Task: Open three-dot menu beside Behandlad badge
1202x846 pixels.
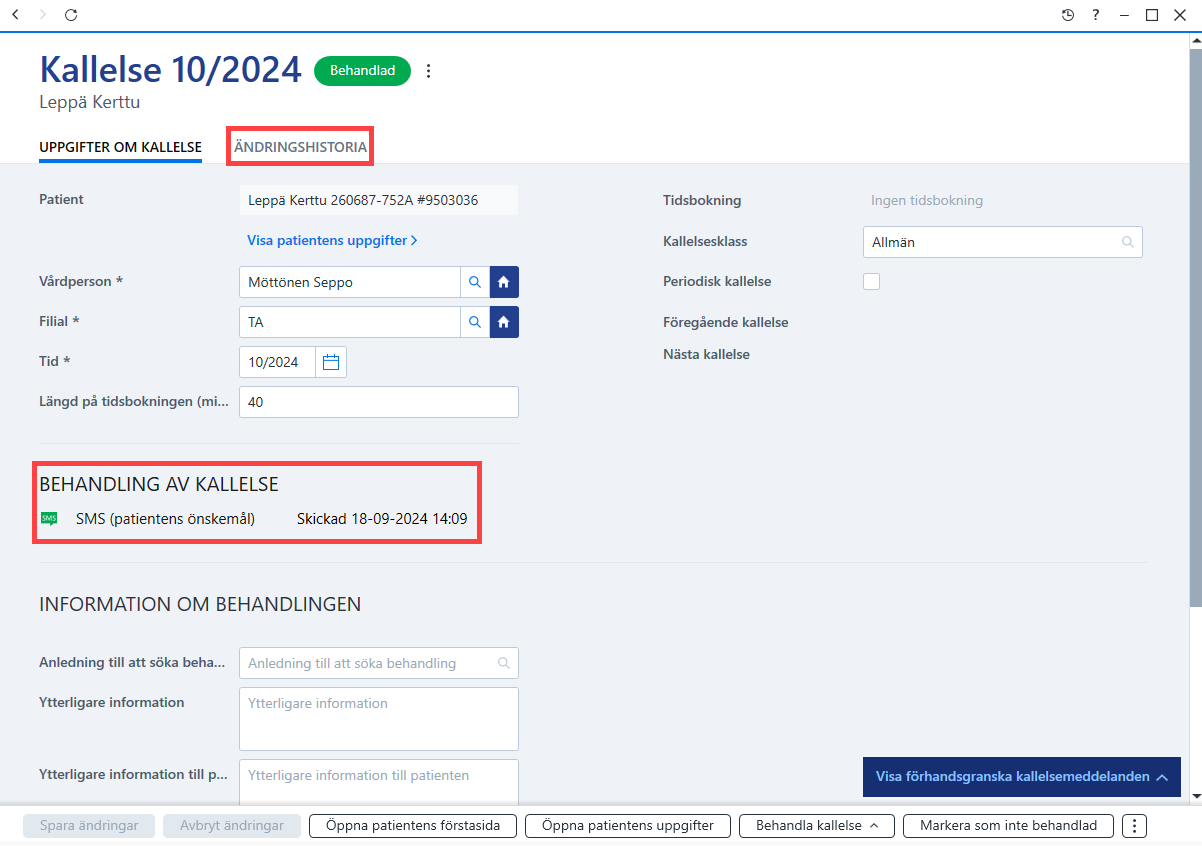Action: pyautogui.click(x=429, y=71)
